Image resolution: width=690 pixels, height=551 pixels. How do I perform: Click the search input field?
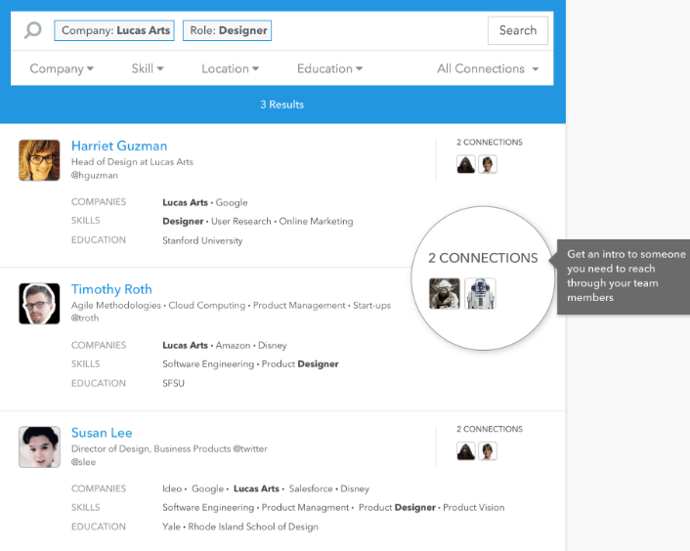click(x=380, y=31)
